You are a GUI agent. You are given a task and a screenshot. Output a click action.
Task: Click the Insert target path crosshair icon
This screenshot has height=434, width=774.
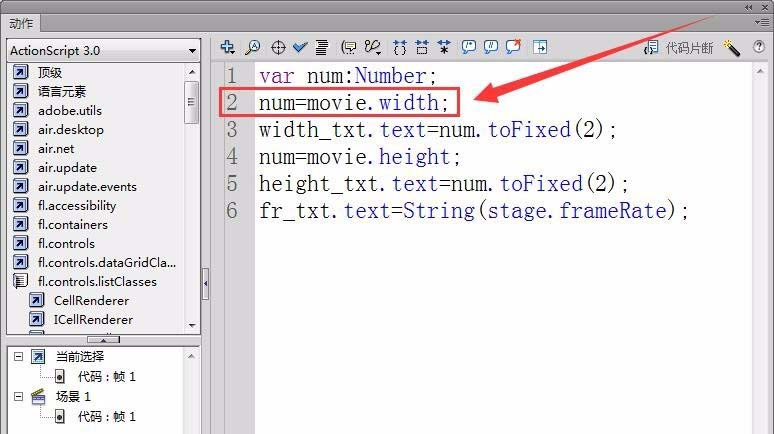pyautogui.click(x=278, y=47)
